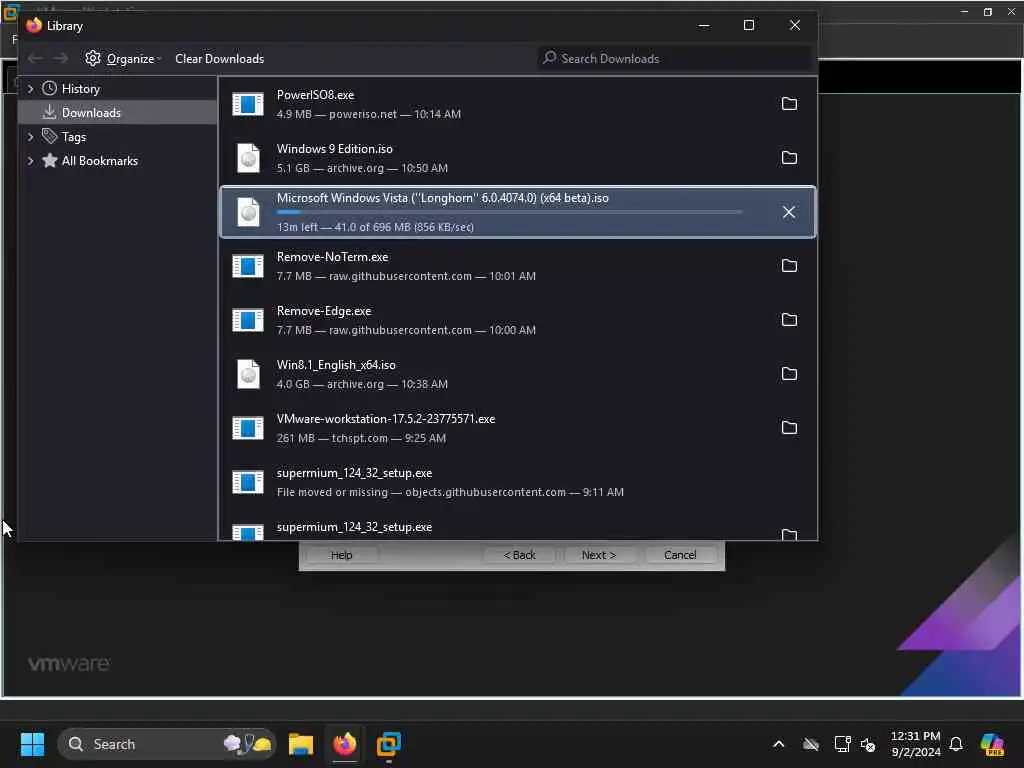1024x768 pixels.
Task: Open folder for Remove-Edge.exe
Action: point(789,320)
